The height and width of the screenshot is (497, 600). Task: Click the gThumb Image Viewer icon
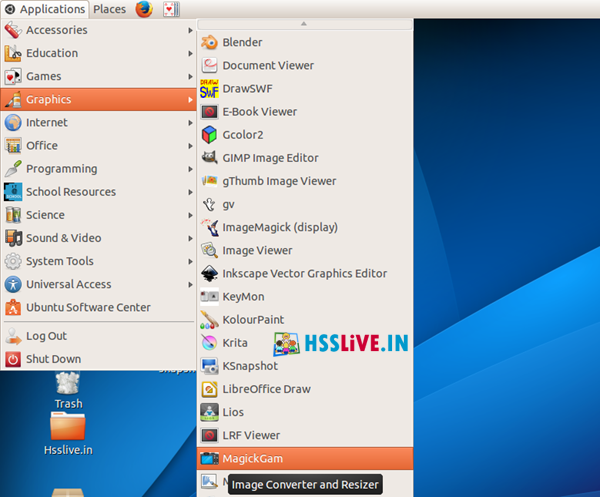coord(209,181)
